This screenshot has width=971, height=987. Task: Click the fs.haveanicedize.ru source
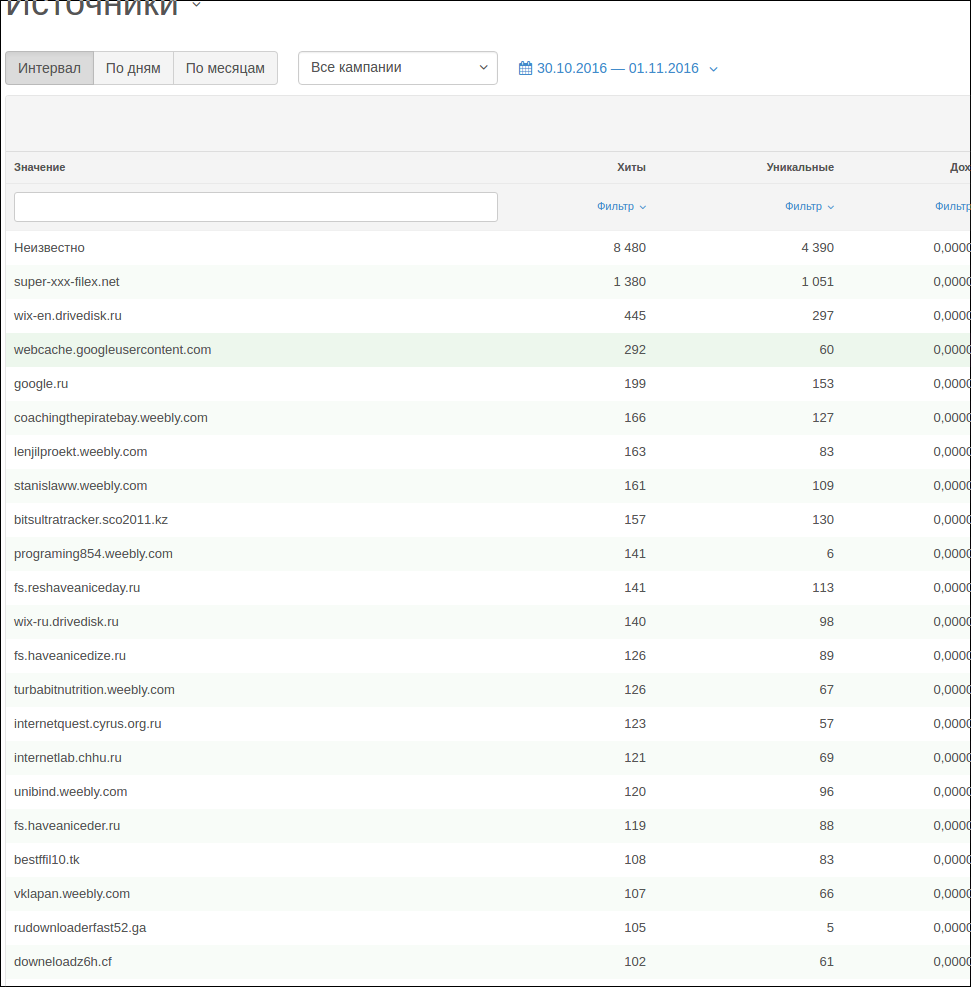click(70, 656)
